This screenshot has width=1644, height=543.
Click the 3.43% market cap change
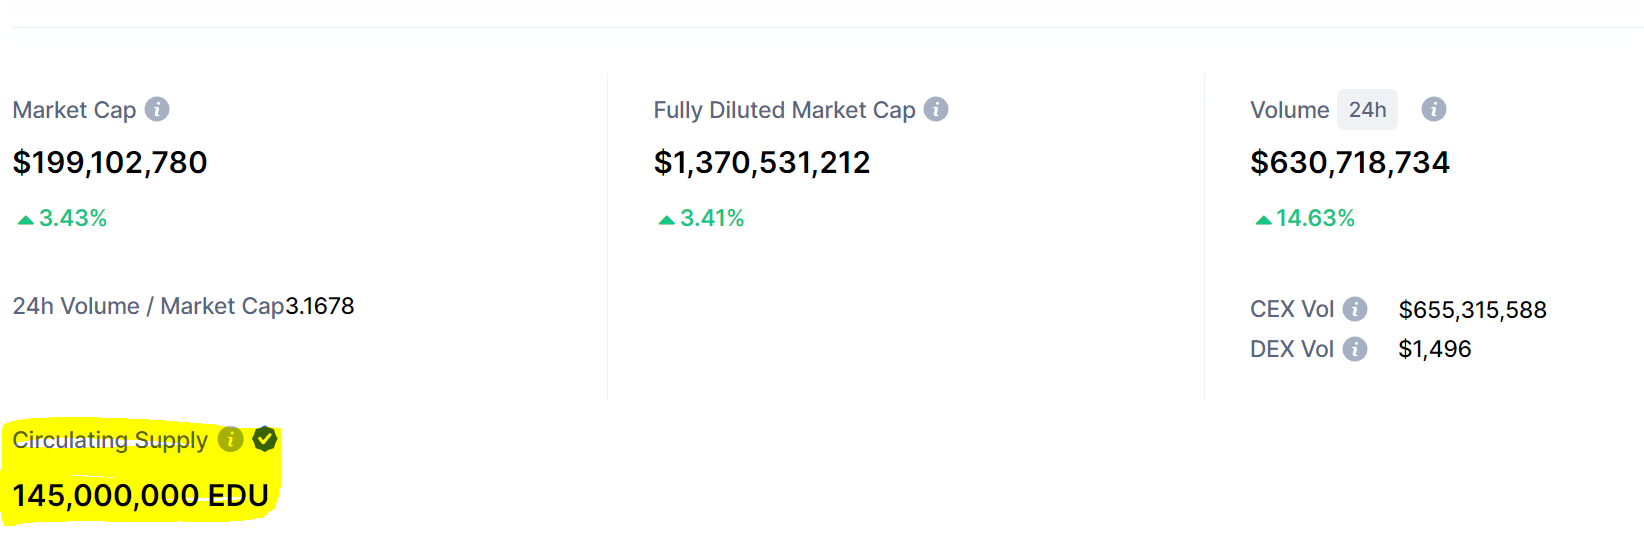pyautogui.click(x=62, y=218)
